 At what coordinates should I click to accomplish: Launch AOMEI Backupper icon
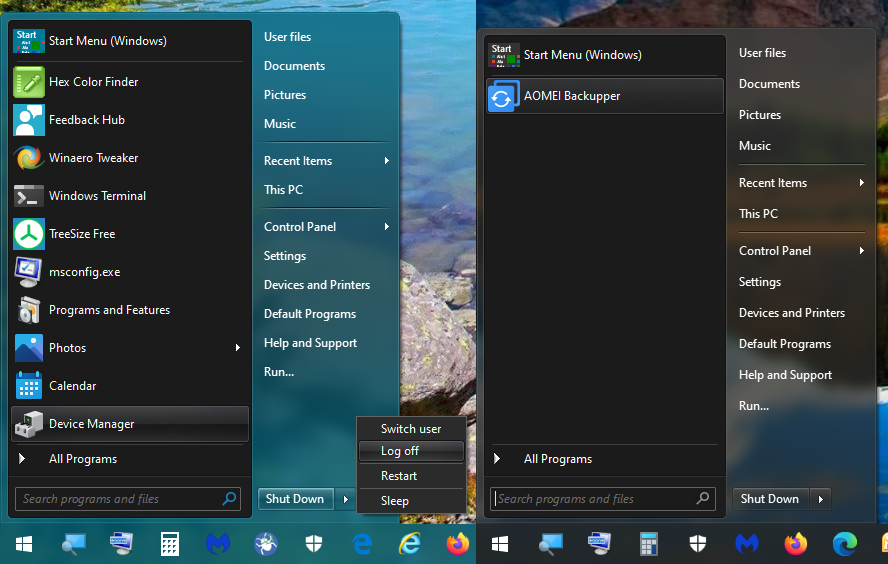(x=503, y=97)
